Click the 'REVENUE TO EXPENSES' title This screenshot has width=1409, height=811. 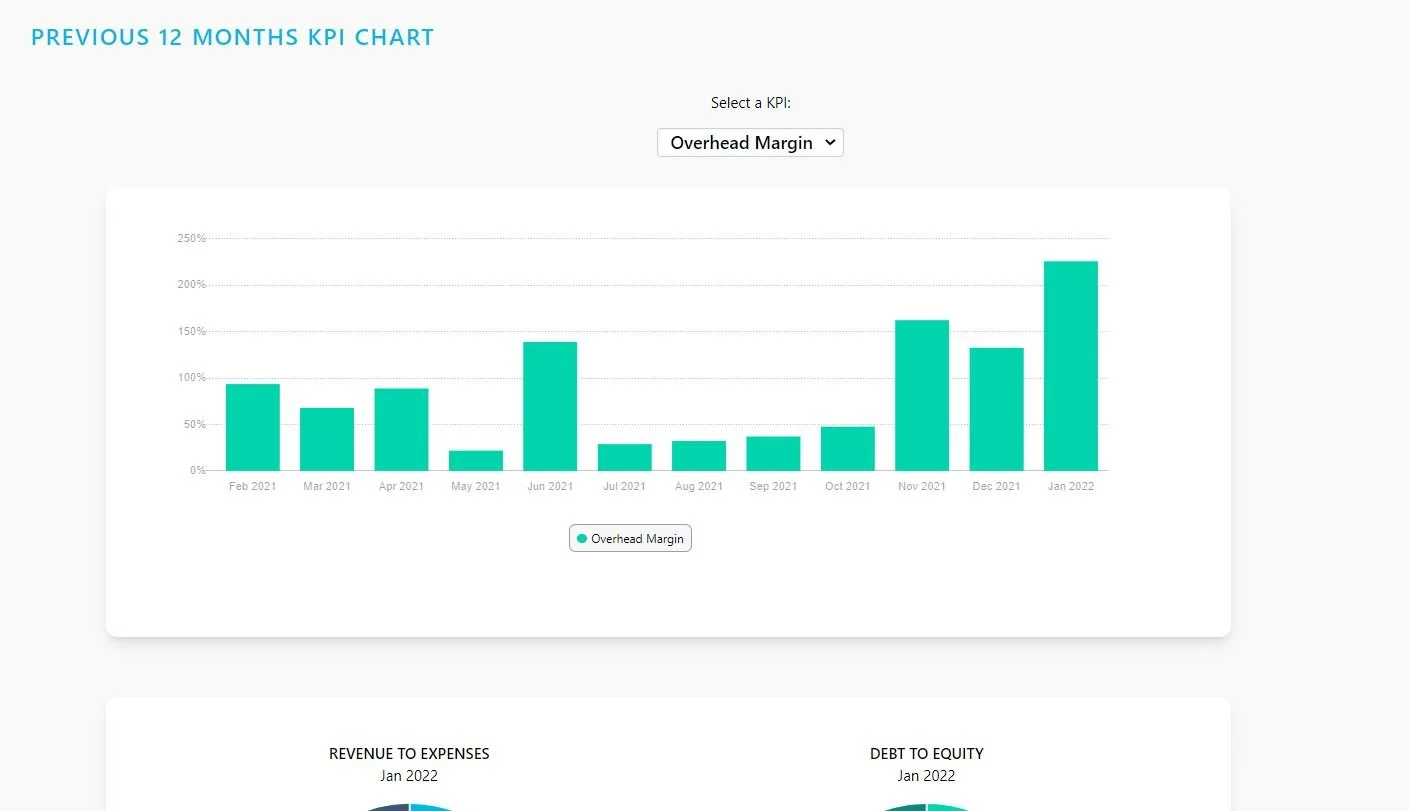coord(409,753)
